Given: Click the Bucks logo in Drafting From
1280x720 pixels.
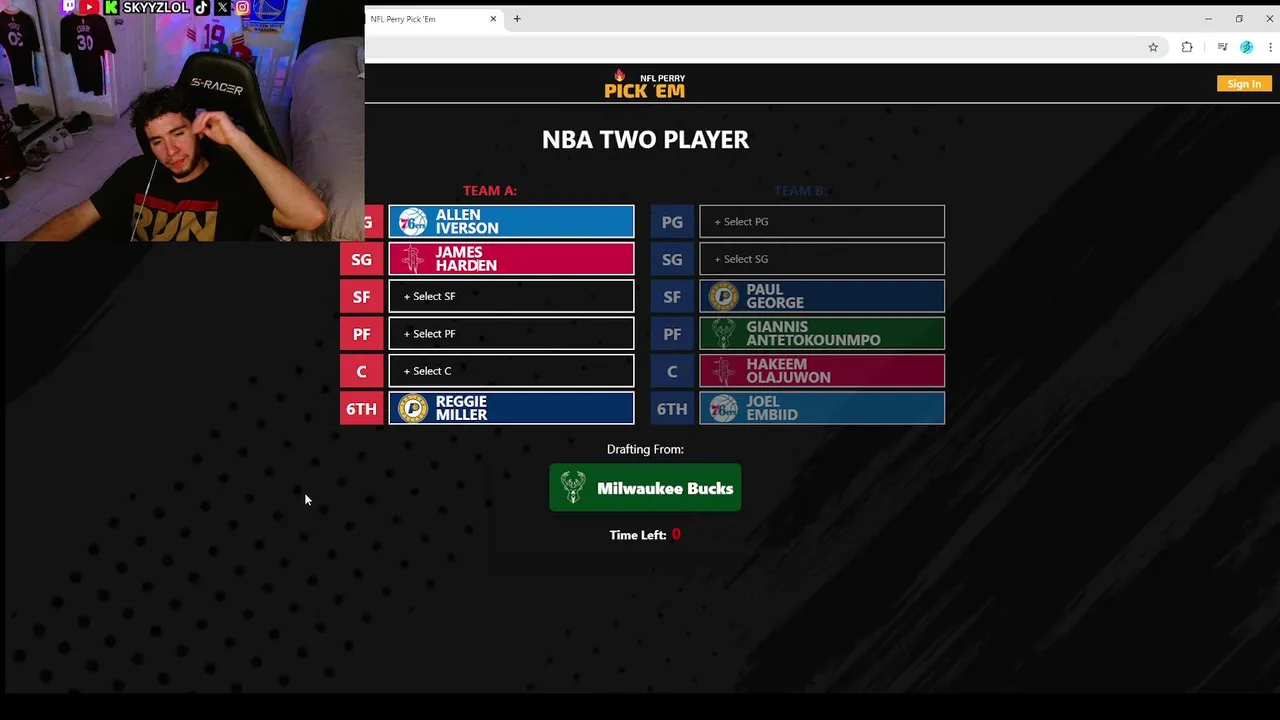Looking at the screenshot, I should pos(573,488).
